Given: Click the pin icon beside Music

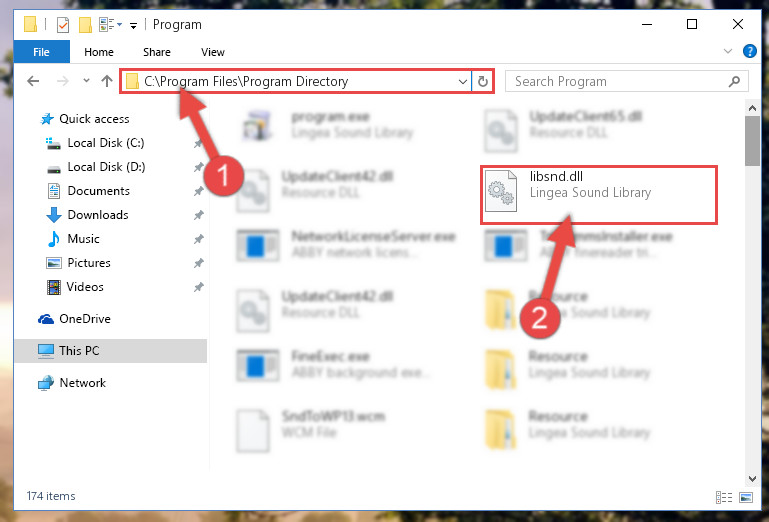Looking at the screenshot, I should 198,239.
